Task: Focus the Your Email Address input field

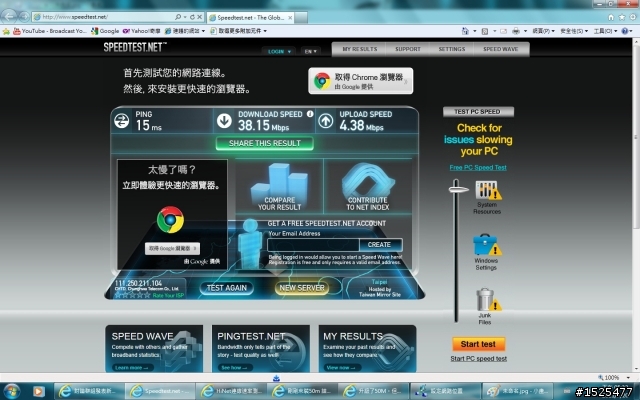Action: point(313,245)
